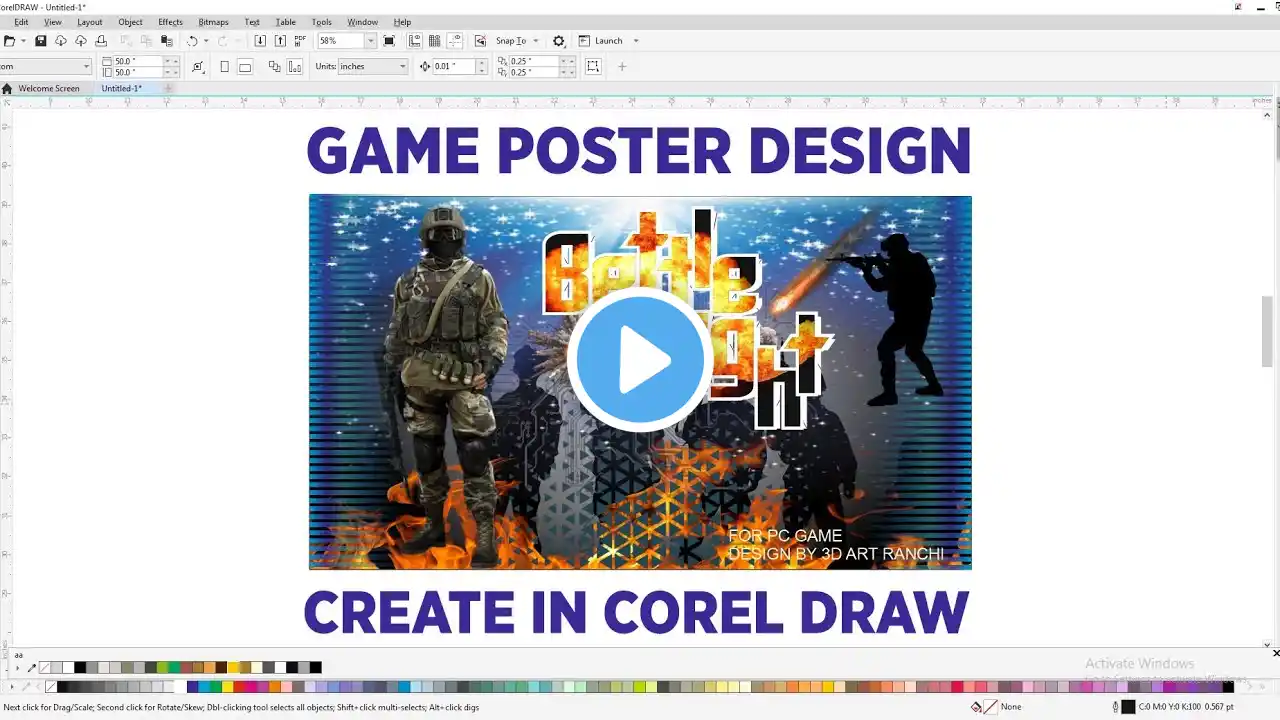Switch to the Welcome Screen tab

48,89
